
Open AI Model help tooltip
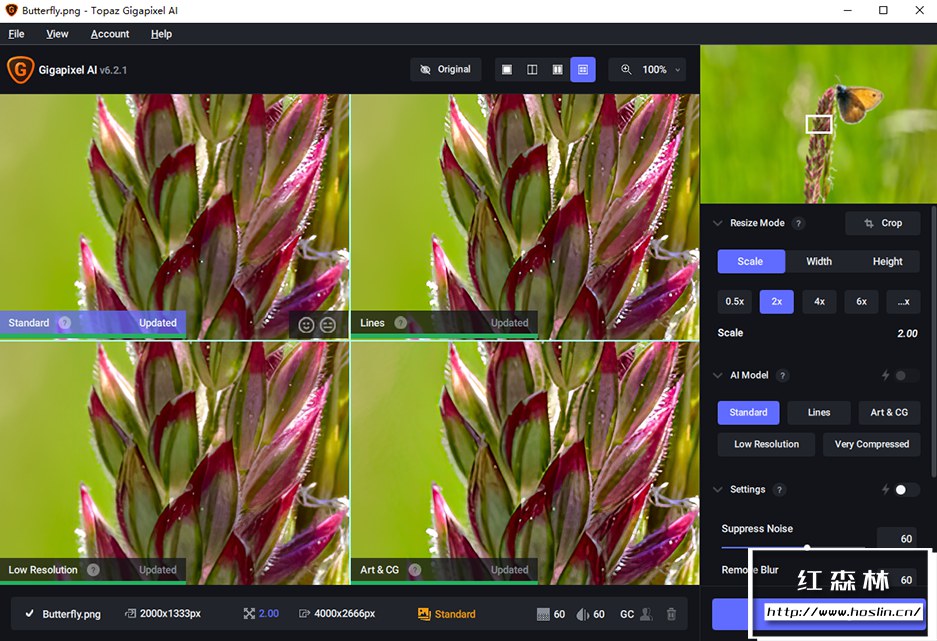coord(782,376)
